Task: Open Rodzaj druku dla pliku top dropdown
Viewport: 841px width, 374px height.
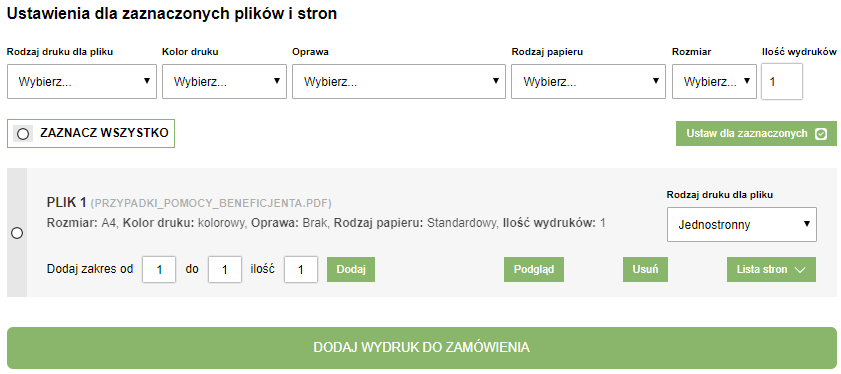Action: pos(82,82)
